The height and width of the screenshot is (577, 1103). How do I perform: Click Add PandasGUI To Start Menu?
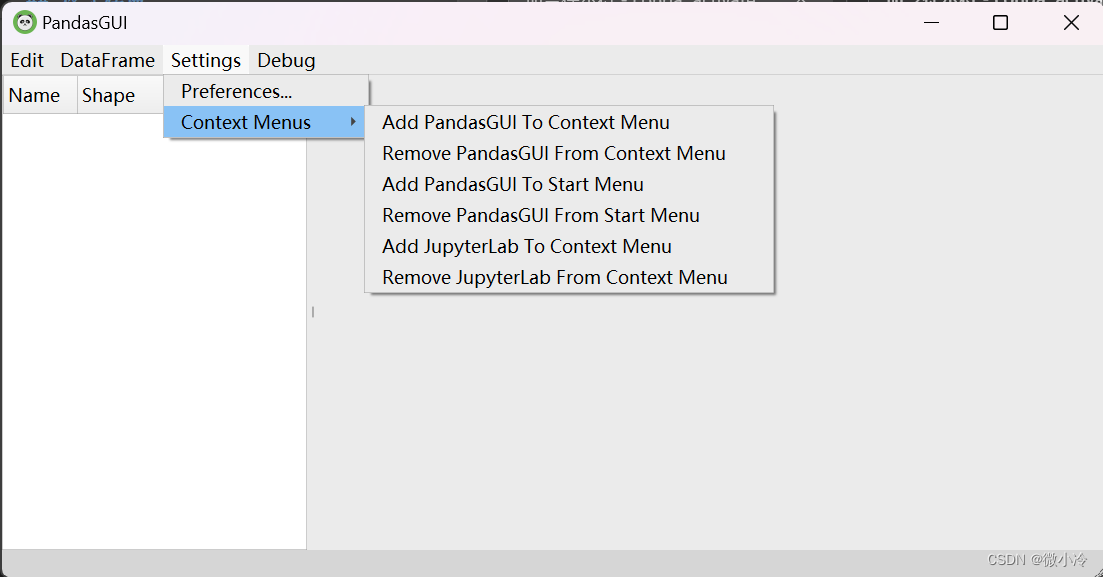click(x=513, y=184)
